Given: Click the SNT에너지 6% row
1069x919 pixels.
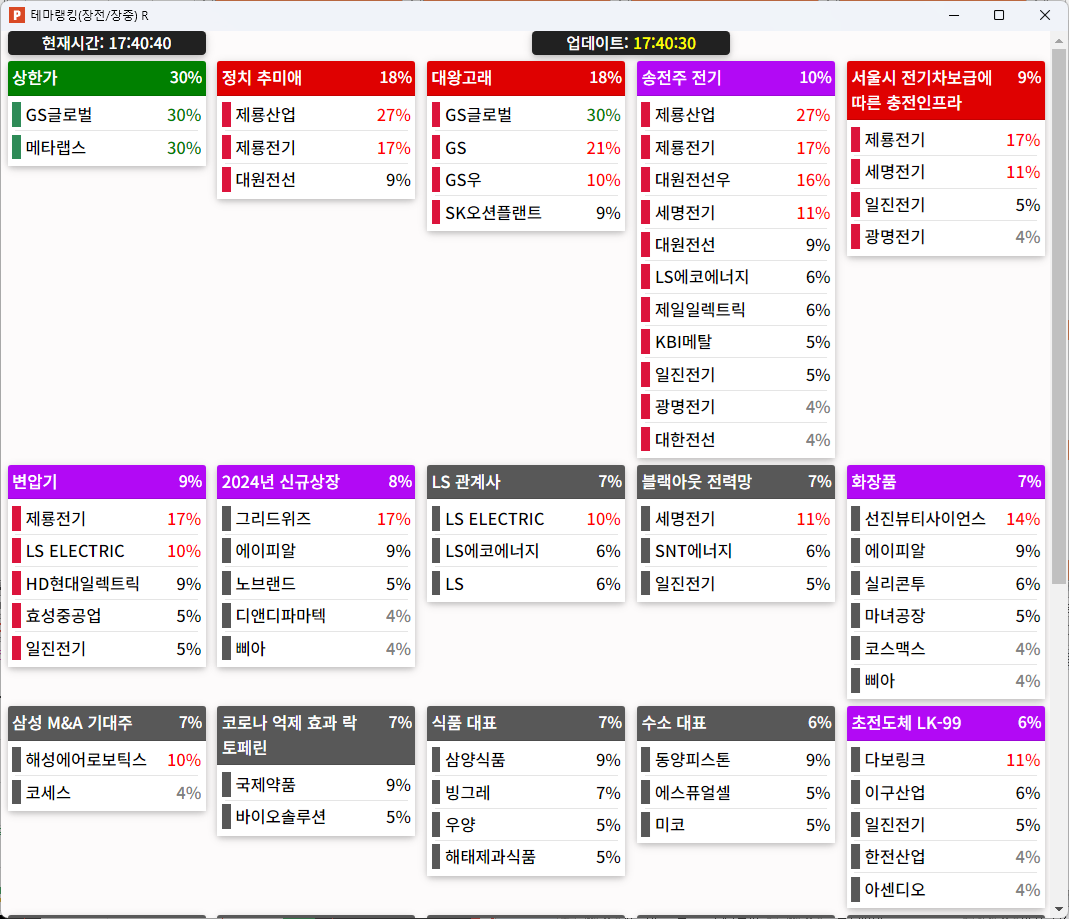Looking at the screenshot, I should coord(736,552).
